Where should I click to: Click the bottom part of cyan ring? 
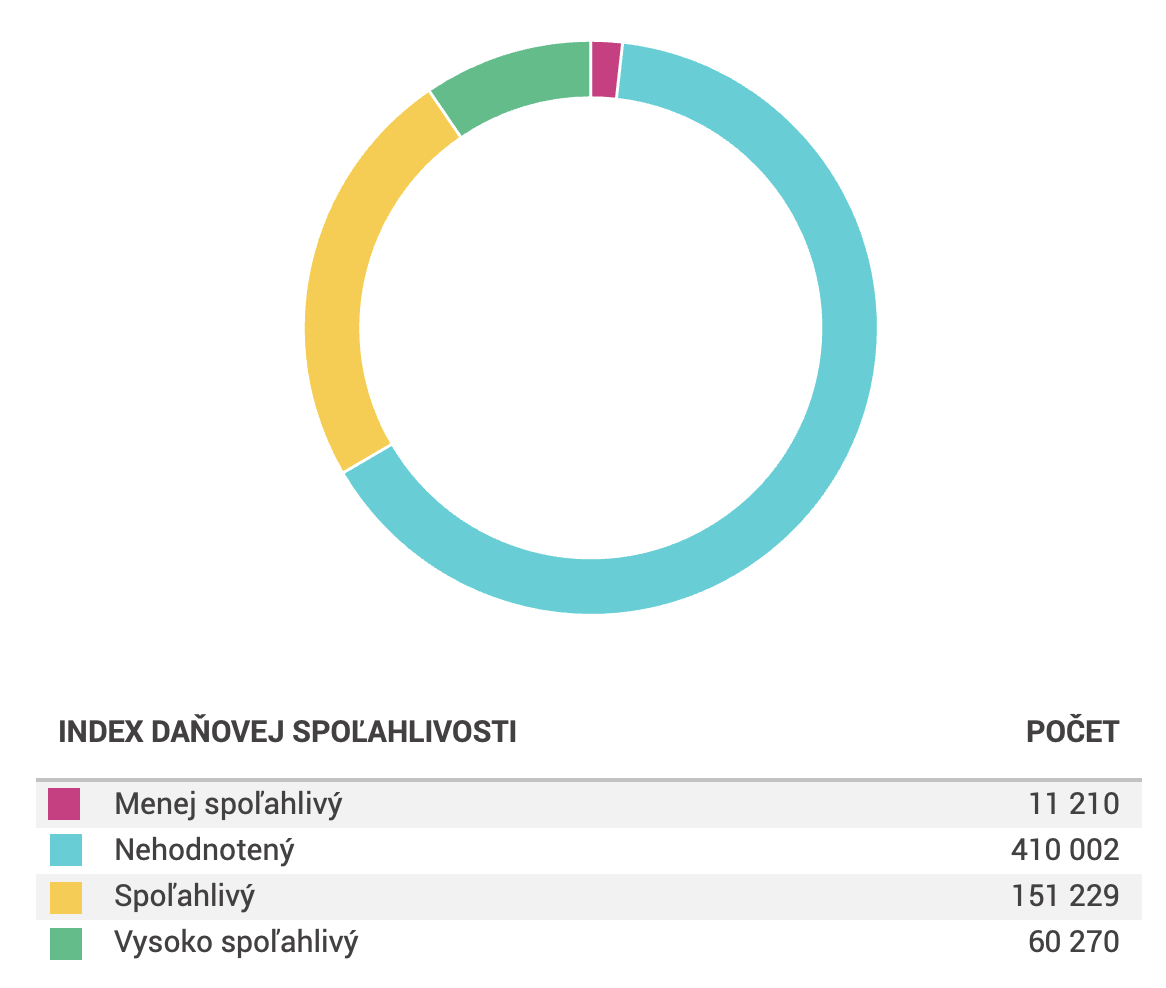591,587
